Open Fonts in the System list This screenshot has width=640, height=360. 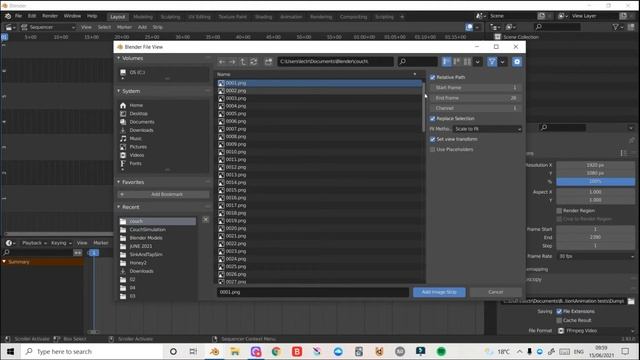point(136,163)
